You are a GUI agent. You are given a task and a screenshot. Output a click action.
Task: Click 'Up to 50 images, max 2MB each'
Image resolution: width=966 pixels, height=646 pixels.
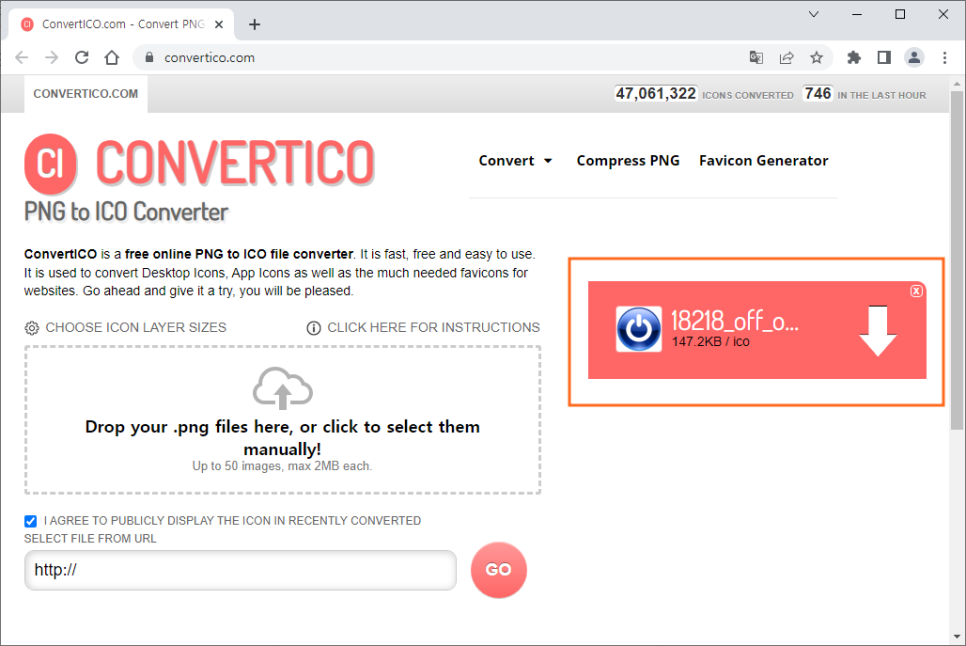(282, 466)
